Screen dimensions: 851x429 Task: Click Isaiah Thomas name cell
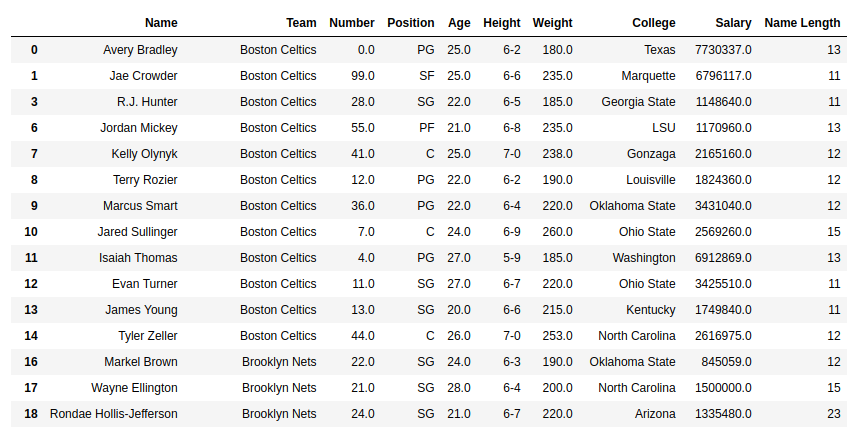coord(138,258)
